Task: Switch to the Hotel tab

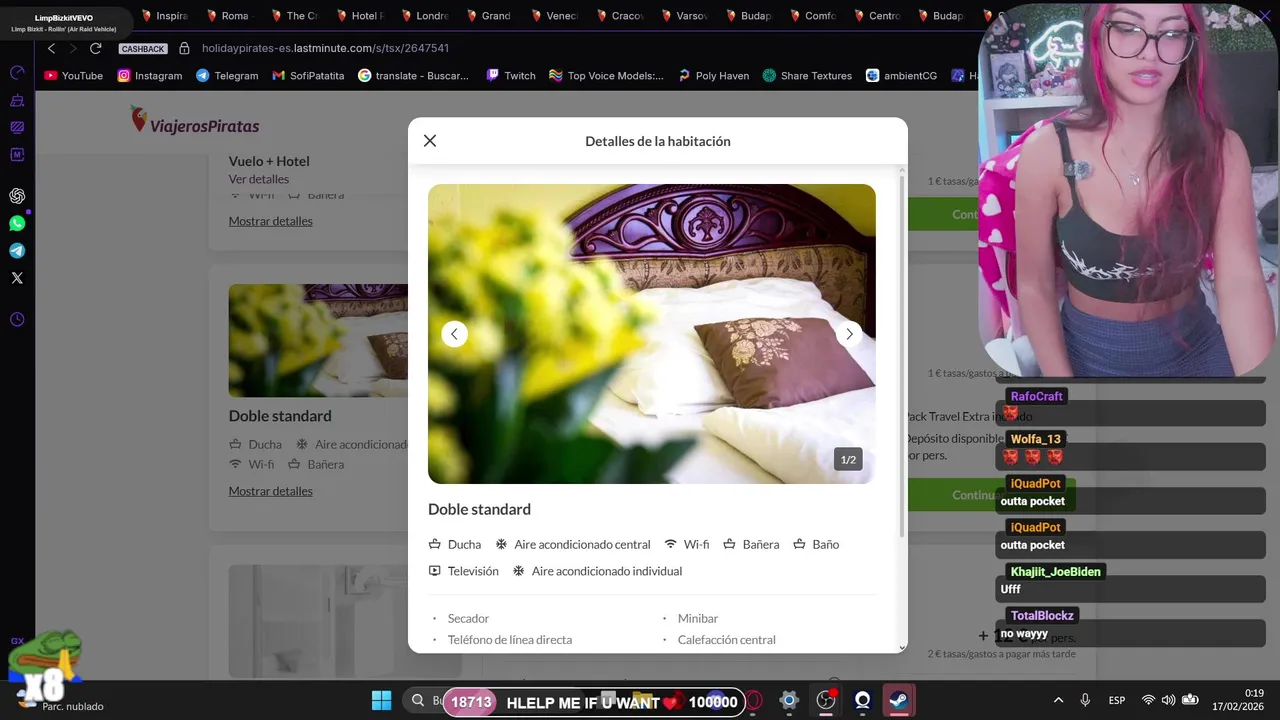Action: click(x=359, y=16)
